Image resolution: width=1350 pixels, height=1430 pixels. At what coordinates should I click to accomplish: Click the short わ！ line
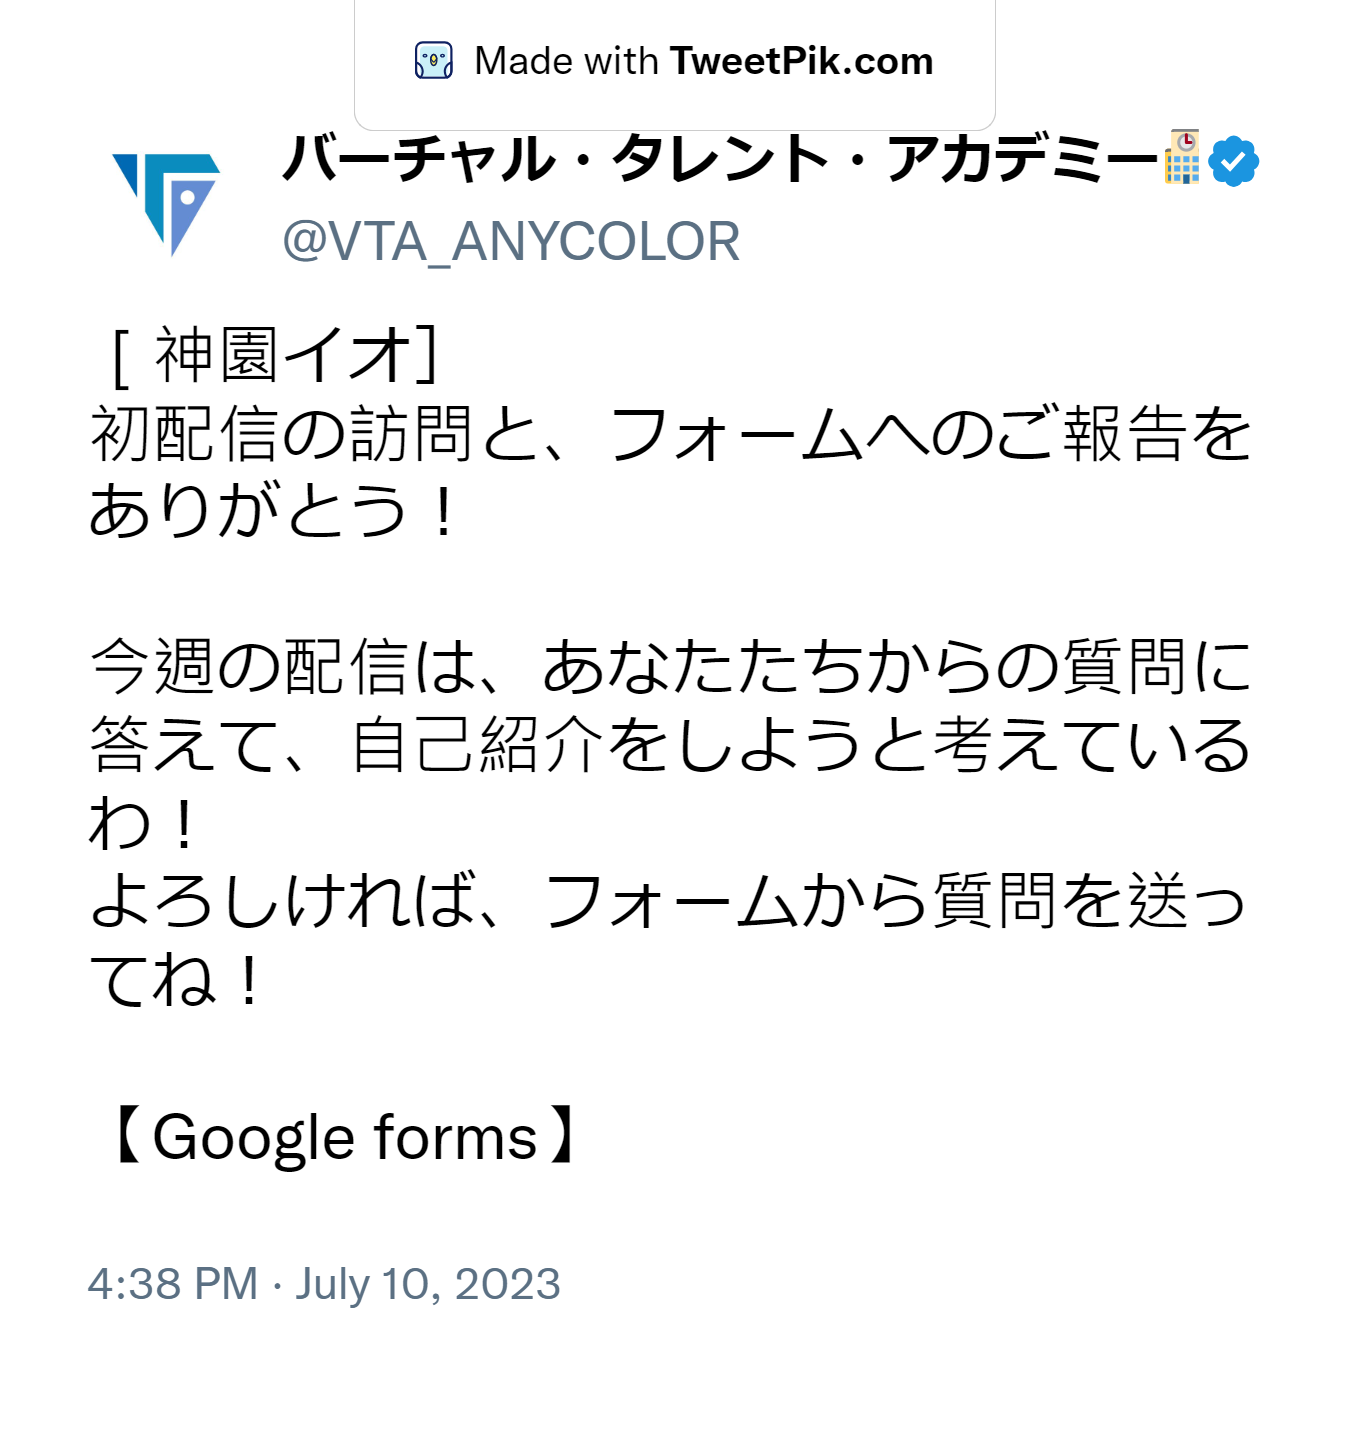(x=144, y=823)
